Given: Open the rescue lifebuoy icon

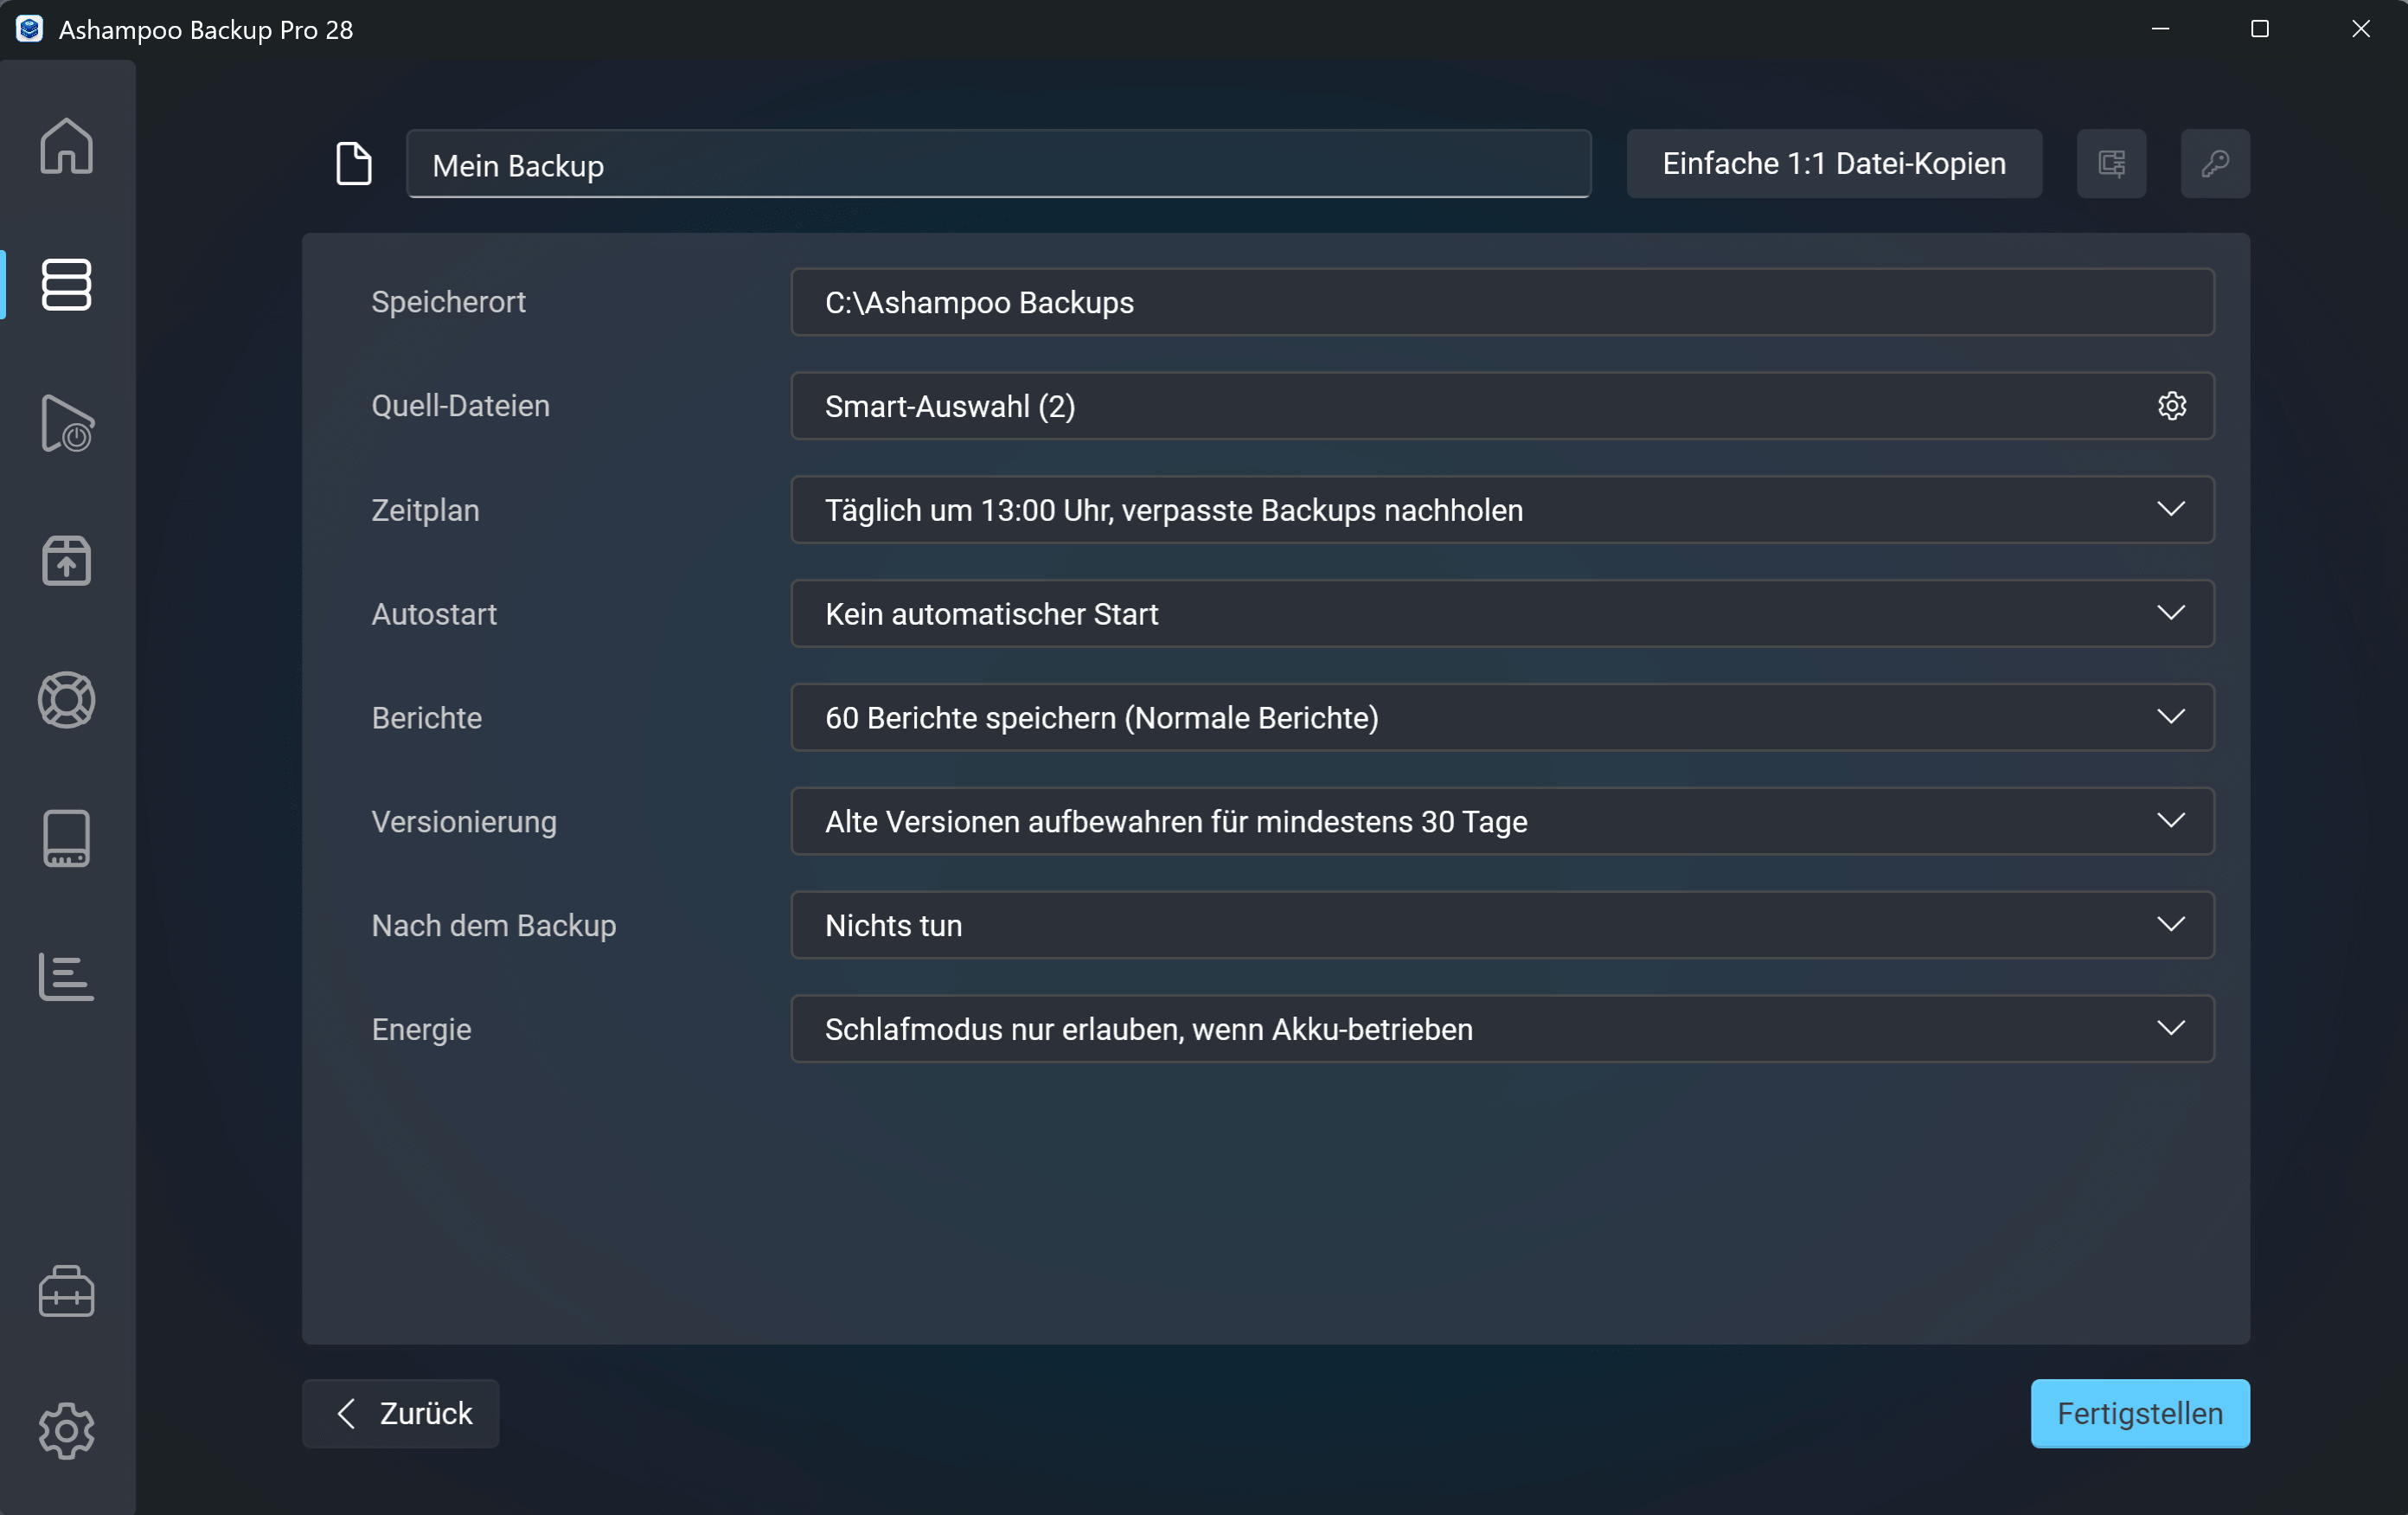Looking at the screenshot, I should [67, 699].
